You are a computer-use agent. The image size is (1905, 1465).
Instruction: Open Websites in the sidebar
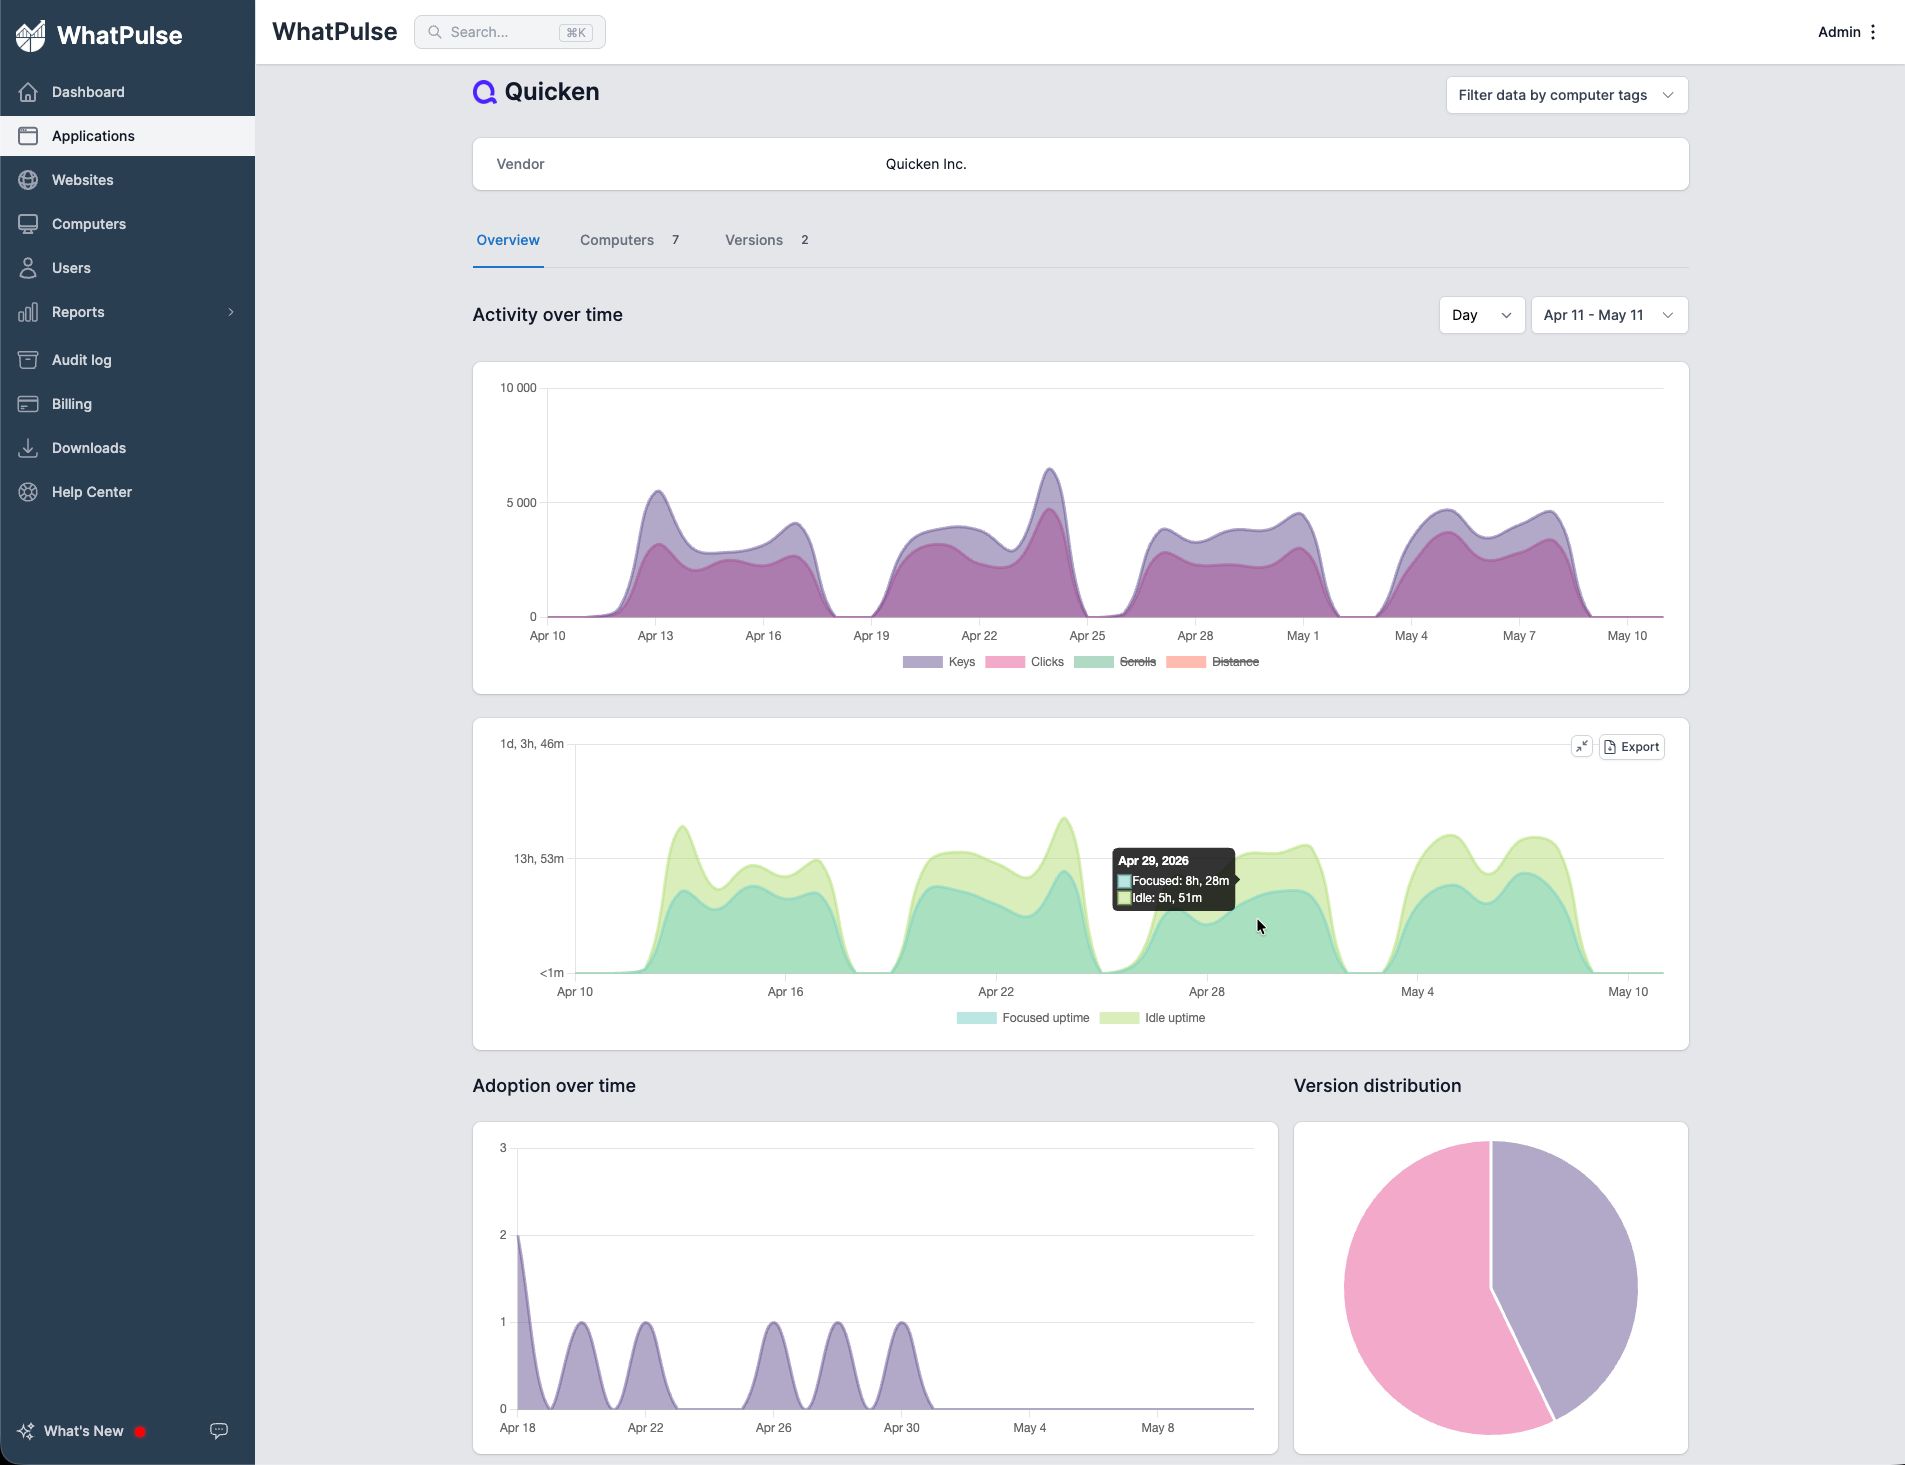tap(127, 180)
